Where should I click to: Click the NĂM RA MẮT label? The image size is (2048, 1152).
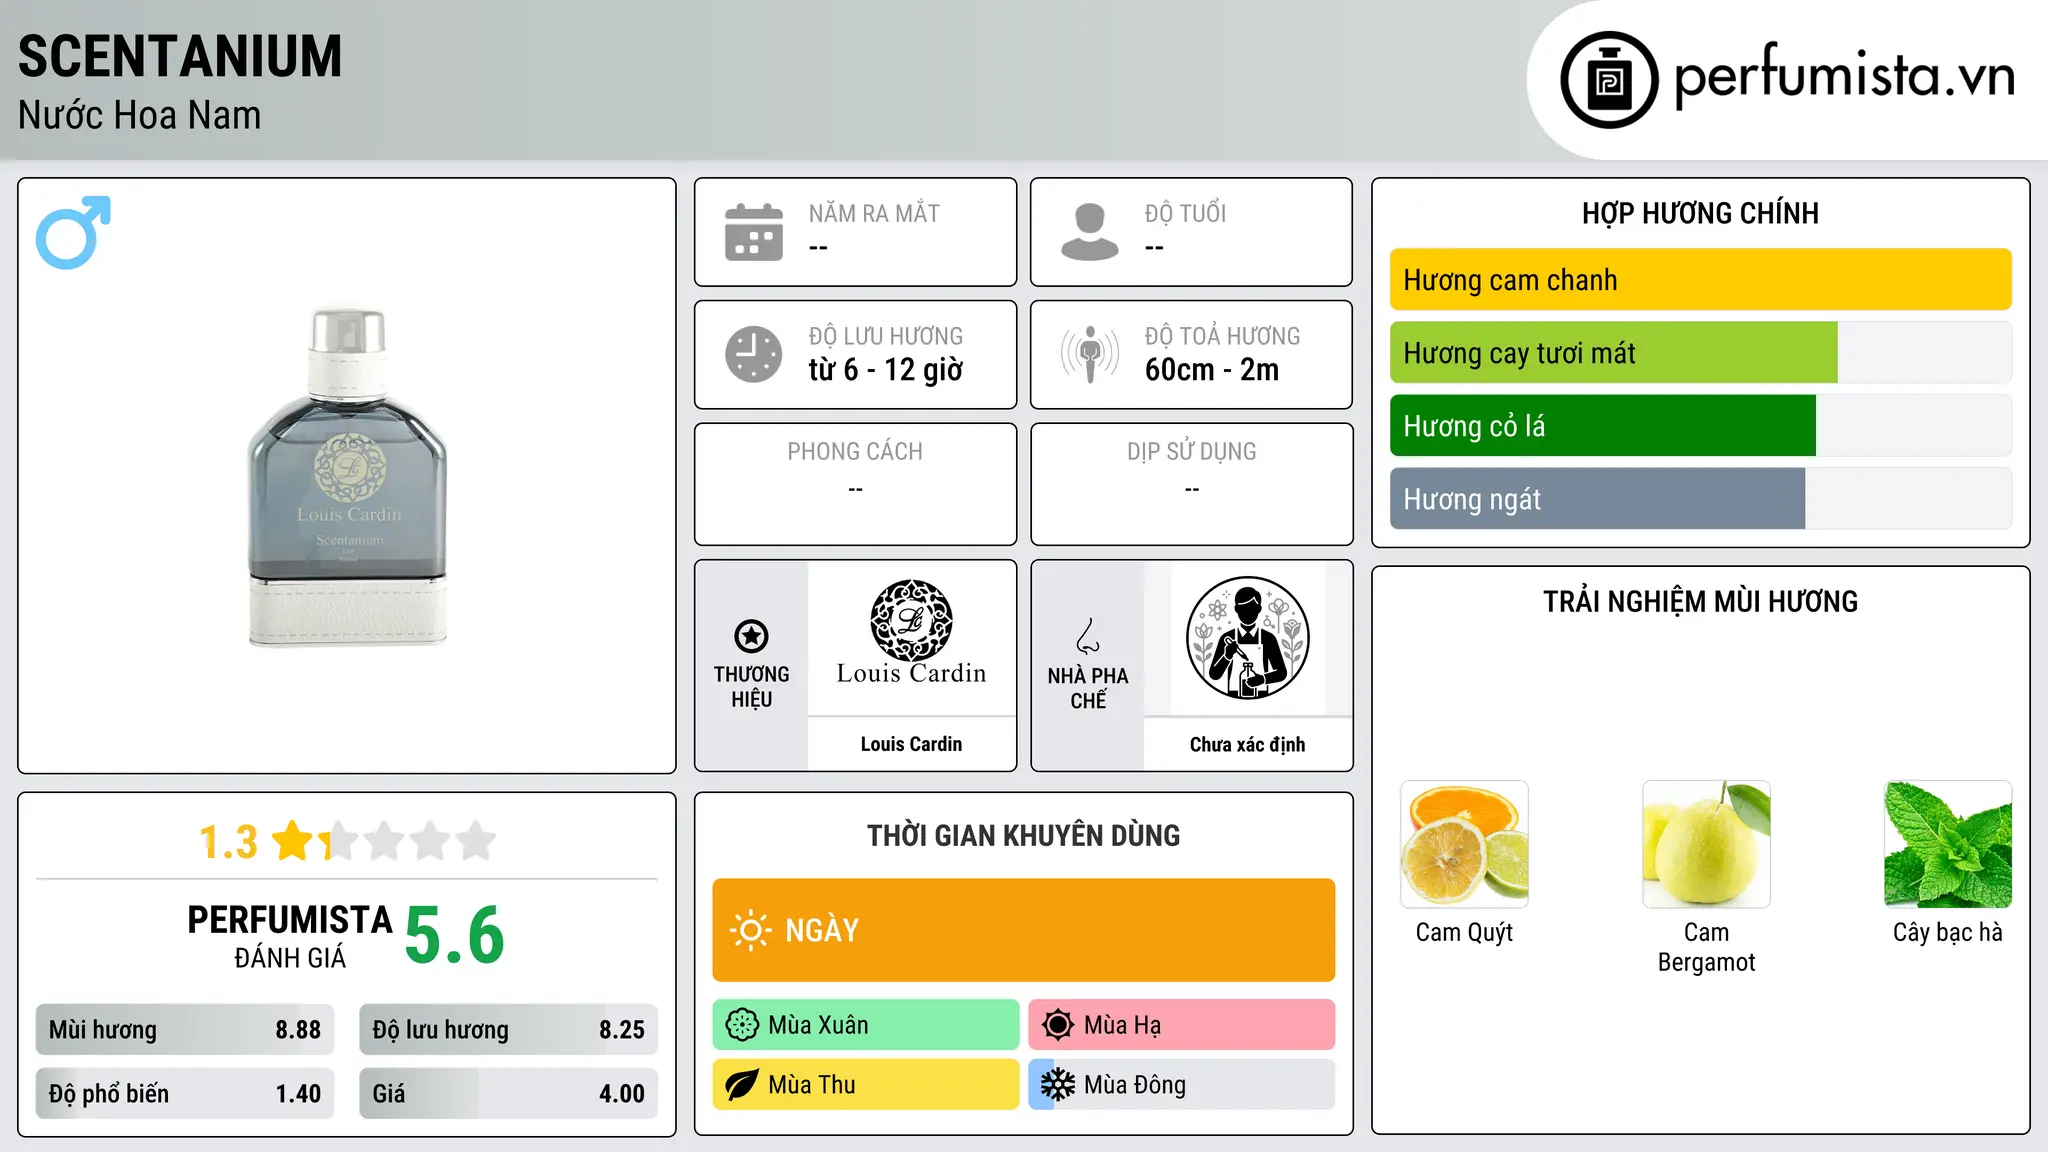874,213
